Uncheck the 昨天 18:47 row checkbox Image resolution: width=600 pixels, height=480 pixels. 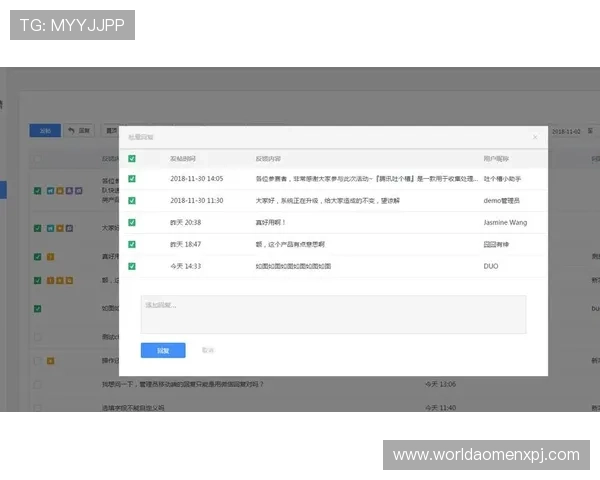point(132,244)
